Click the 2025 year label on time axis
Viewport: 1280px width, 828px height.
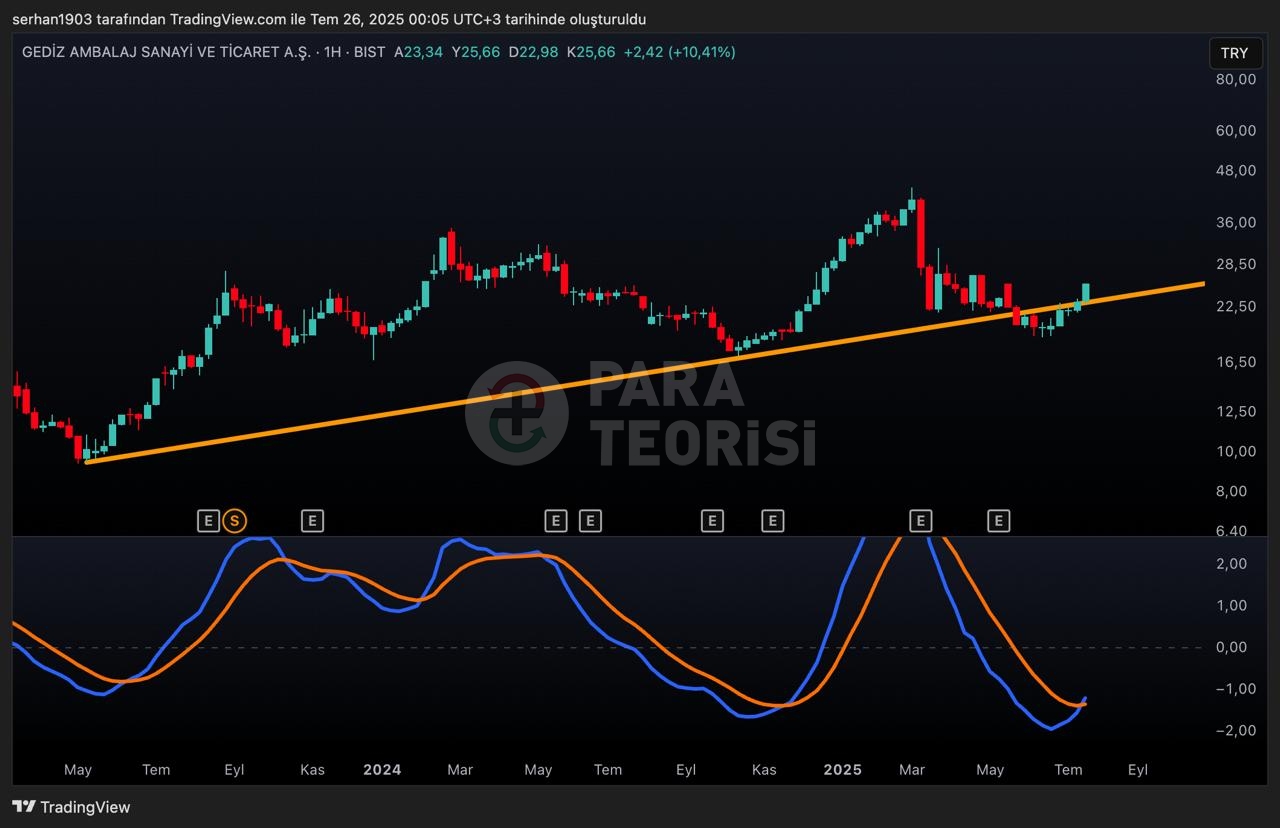842,769
